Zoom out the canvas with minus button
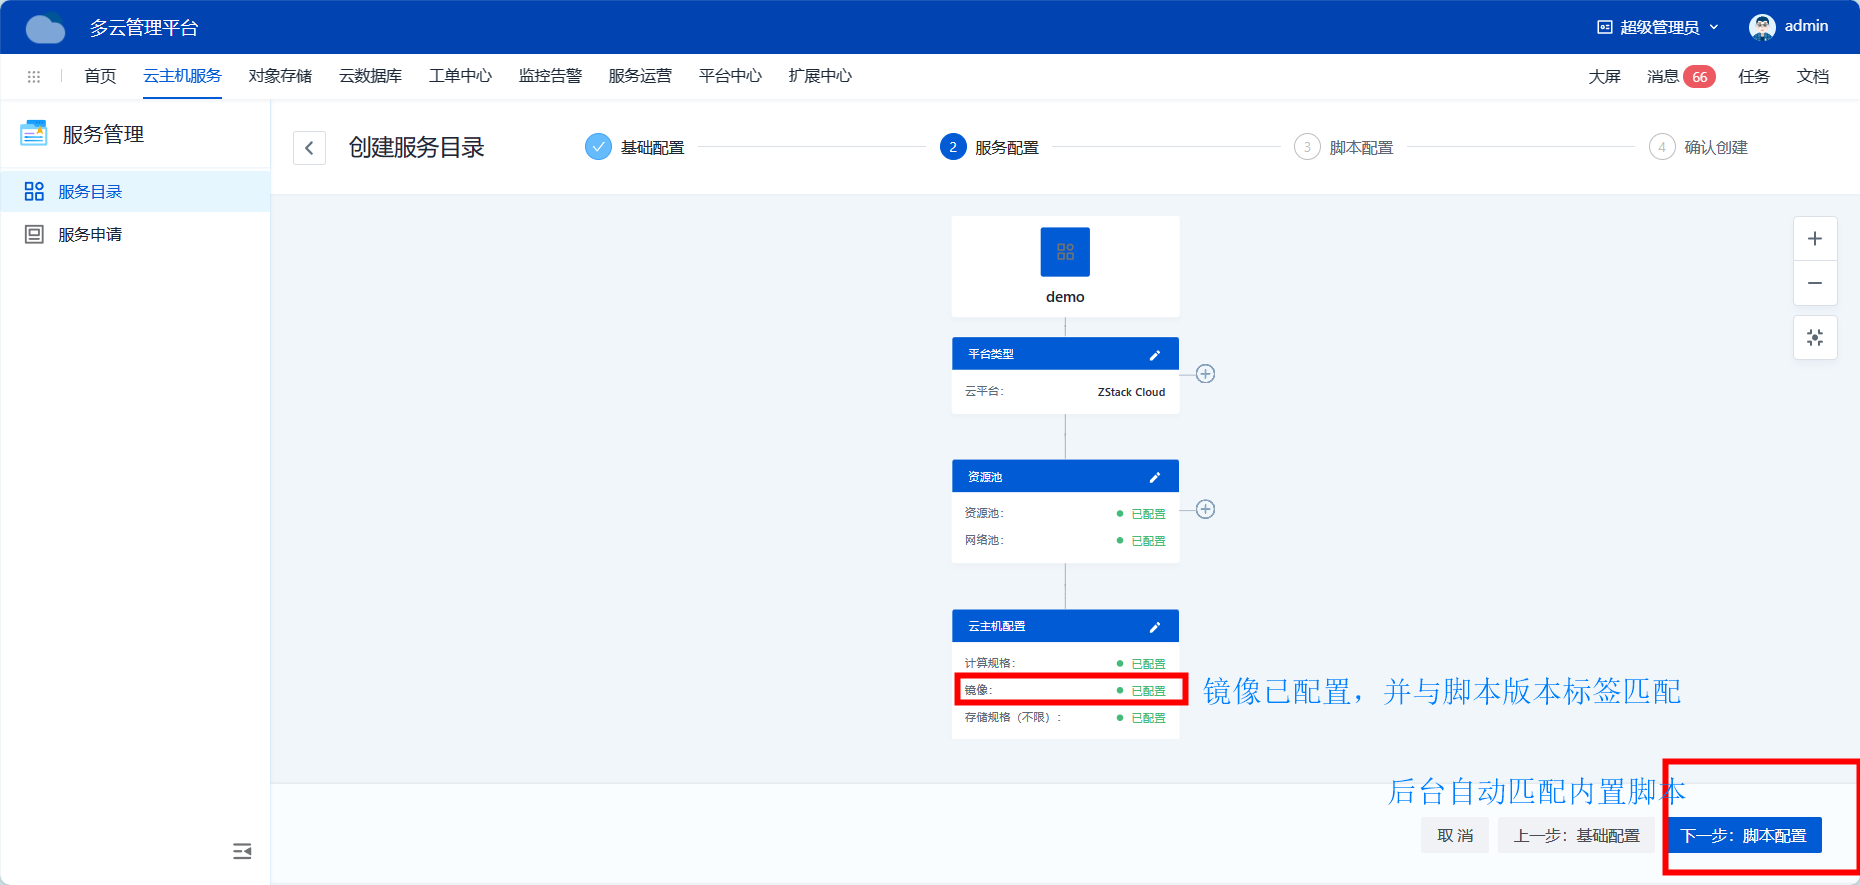Image resolution: width=1860 pixels, height=885 pixels. (1815, 283)
